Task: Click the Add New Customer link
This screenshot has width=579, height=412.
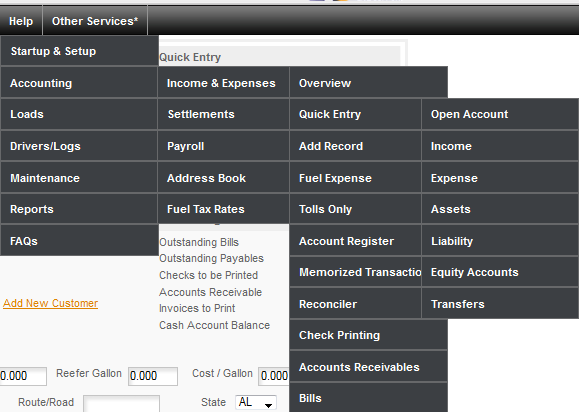Action: coord(51,303)
